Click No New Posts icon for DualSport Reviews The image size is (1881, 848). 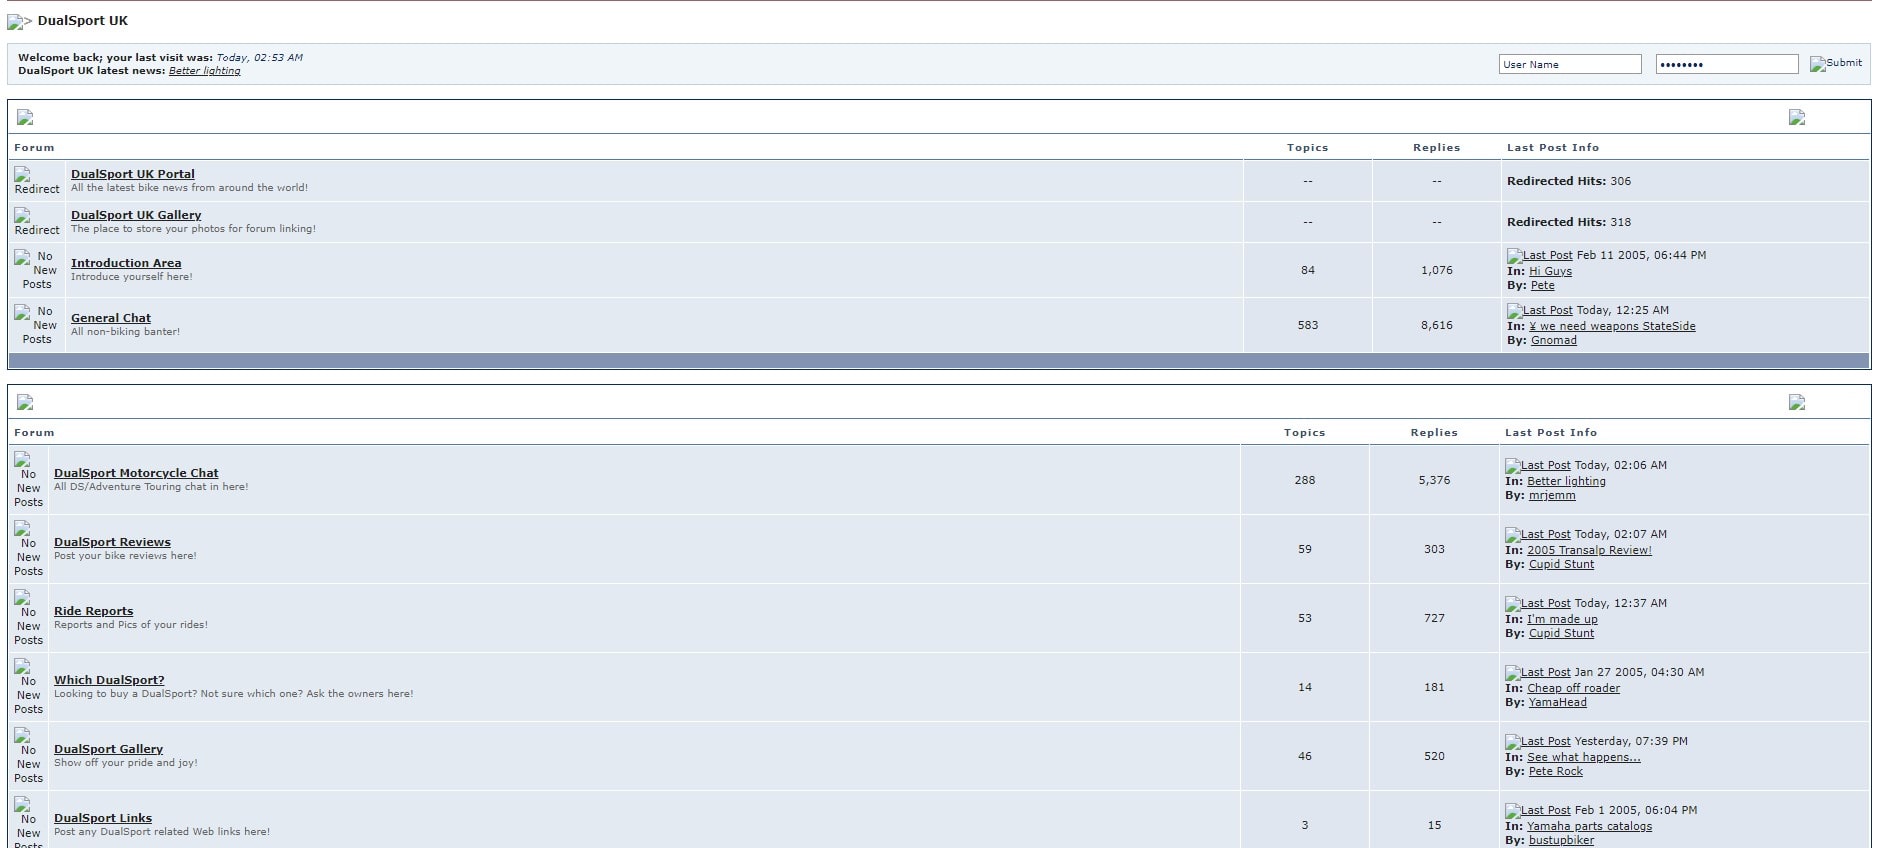(x=28, y=549)
